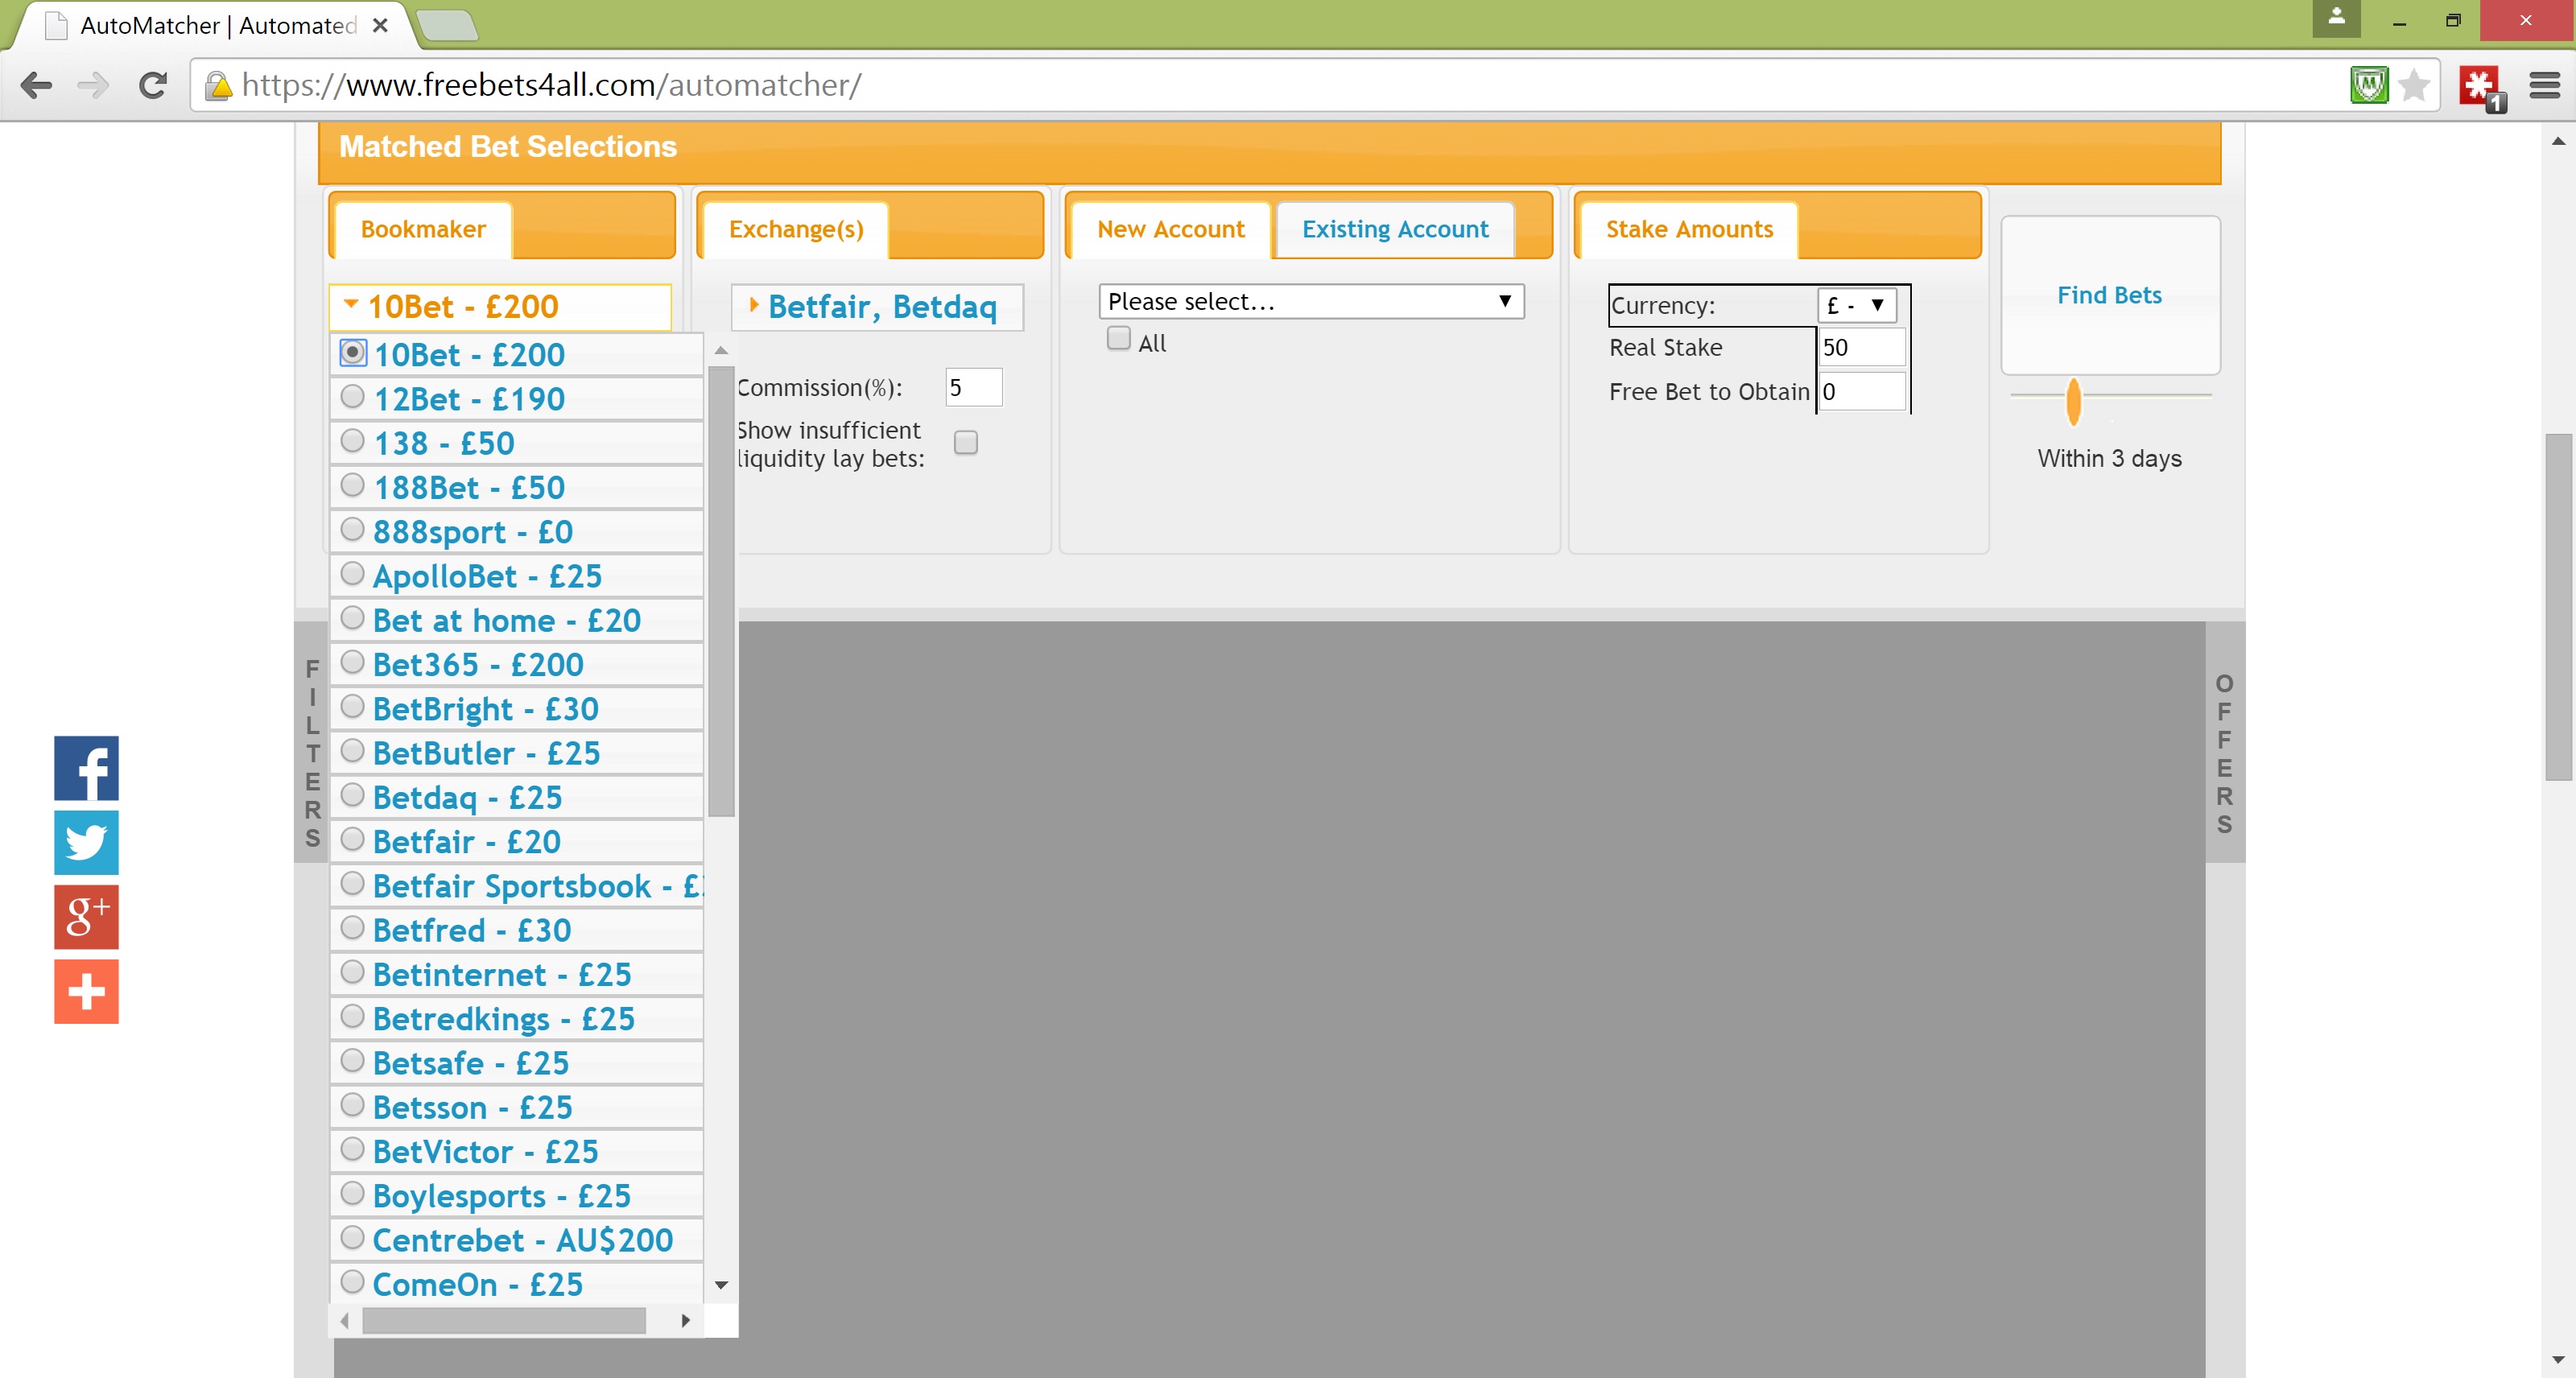Share page on Twitter
Viewport: 2576px width, 1378px height.
coord(86,842)
